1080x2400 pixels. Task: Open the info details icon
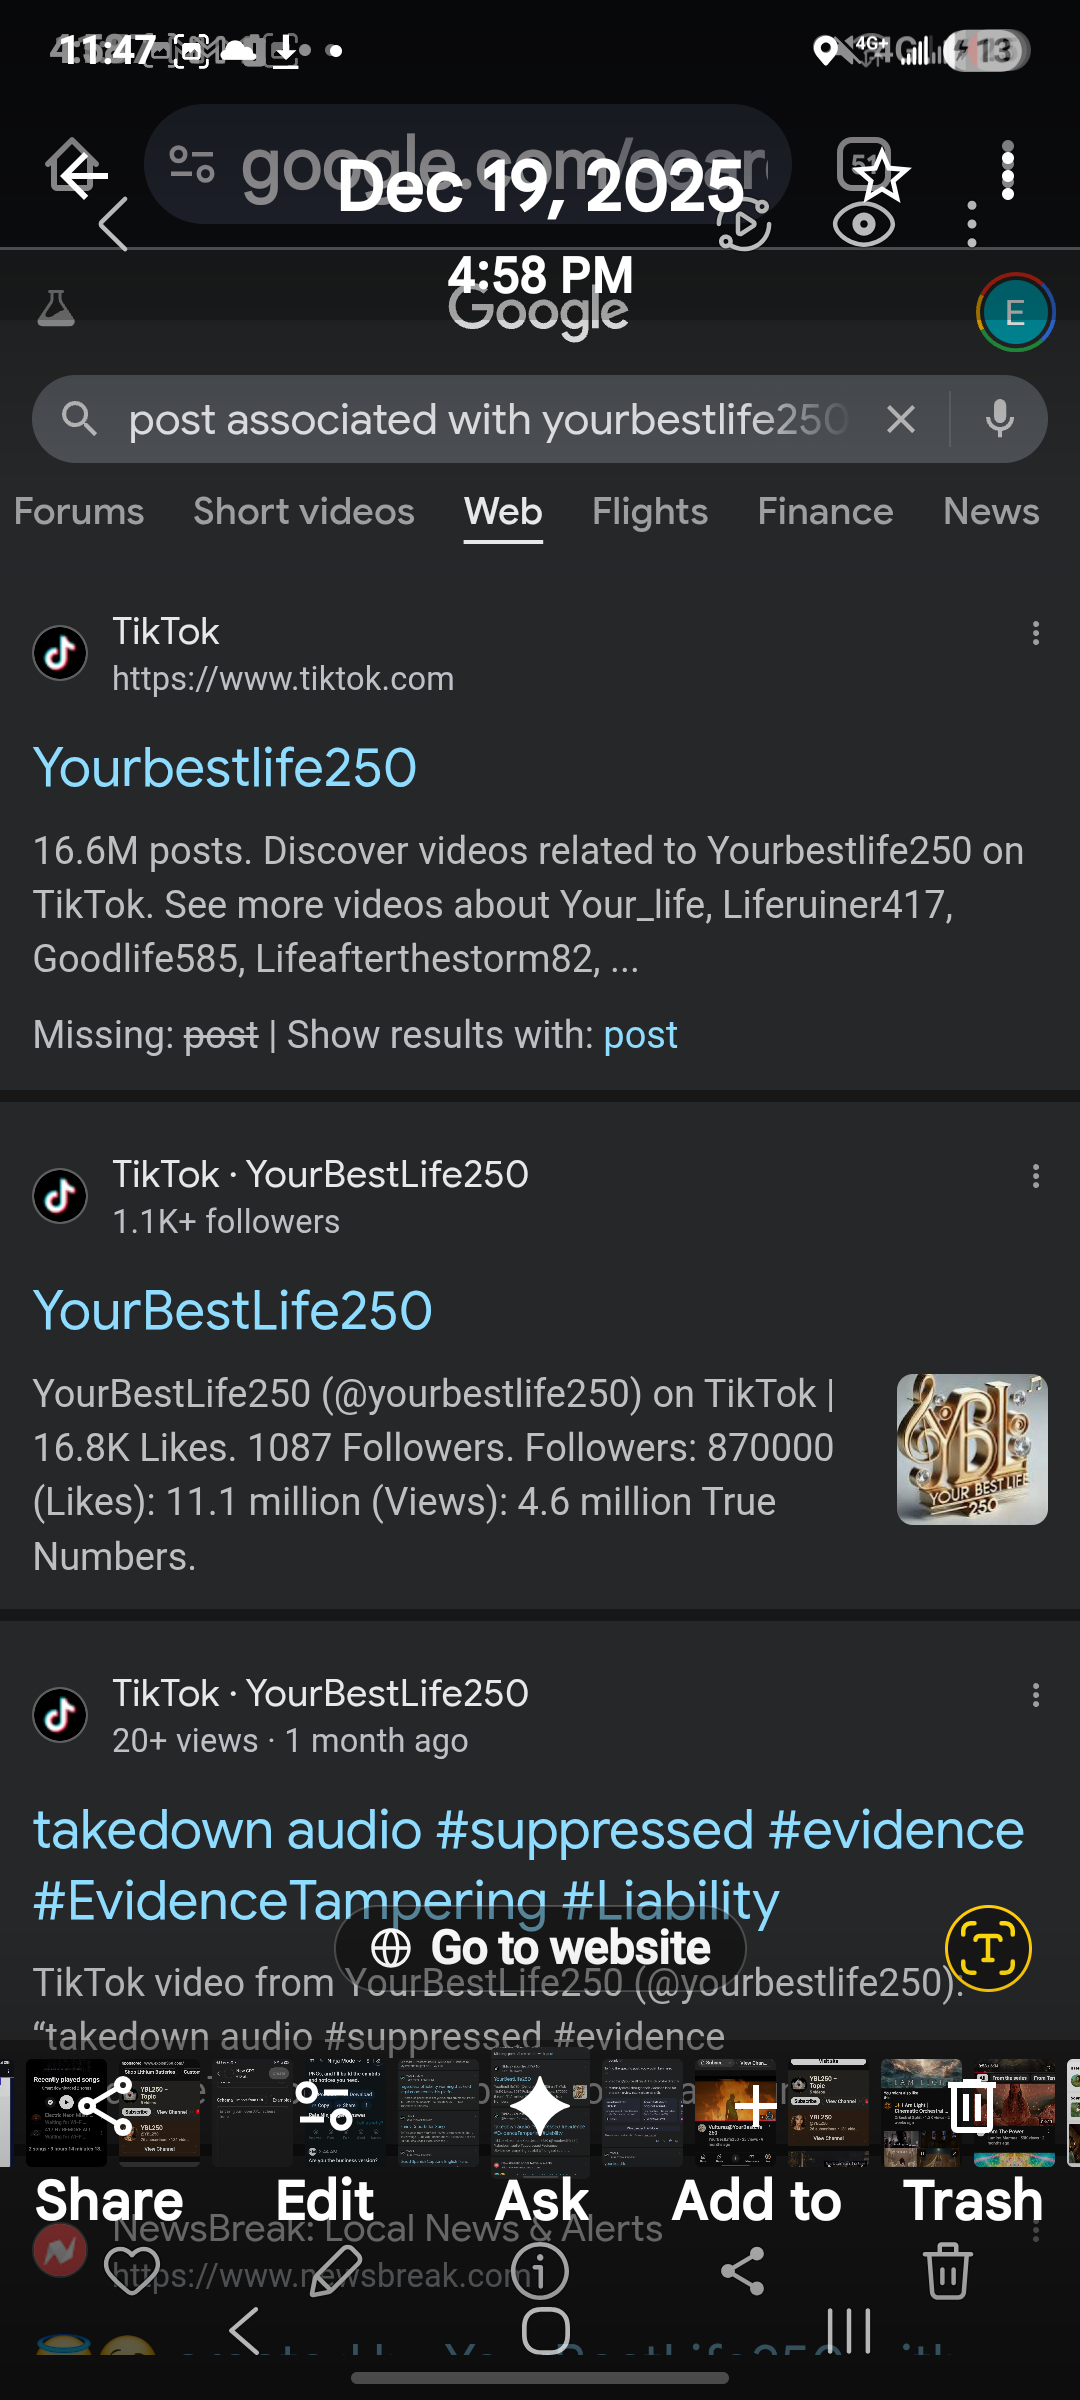(540, 2270)
